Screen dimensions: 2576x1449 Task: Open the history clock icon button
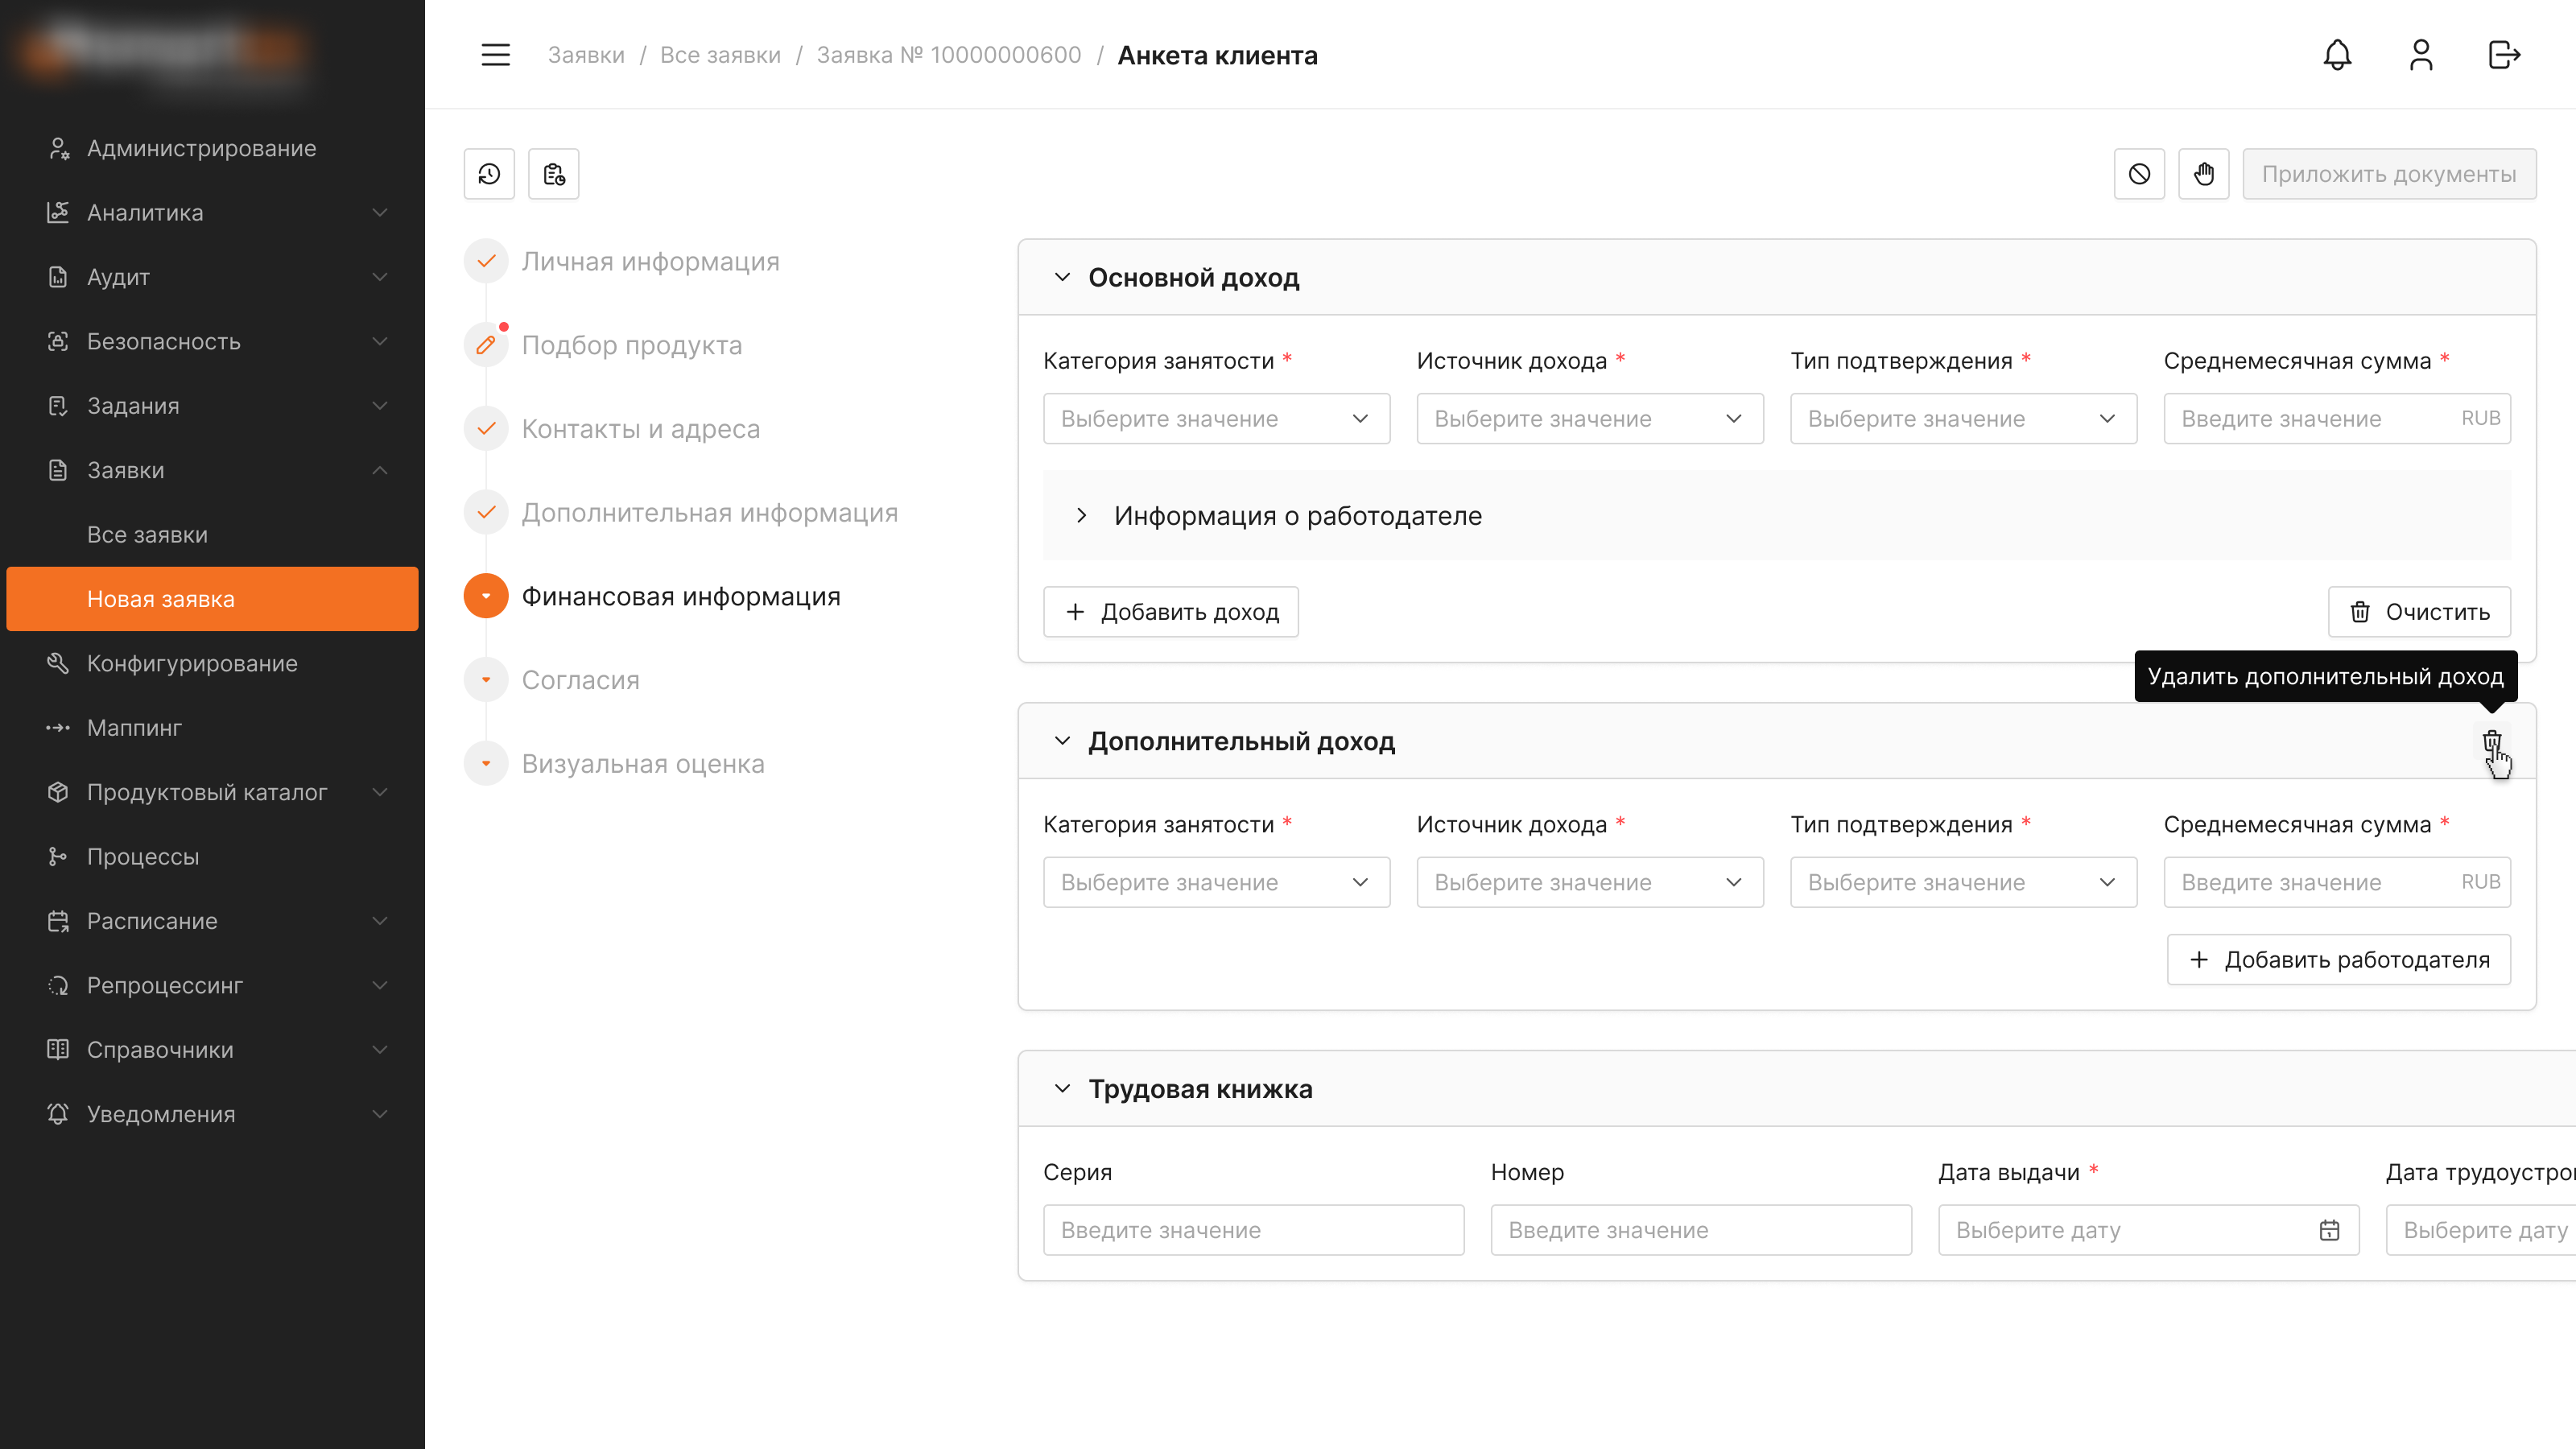[x=489, y=174]
